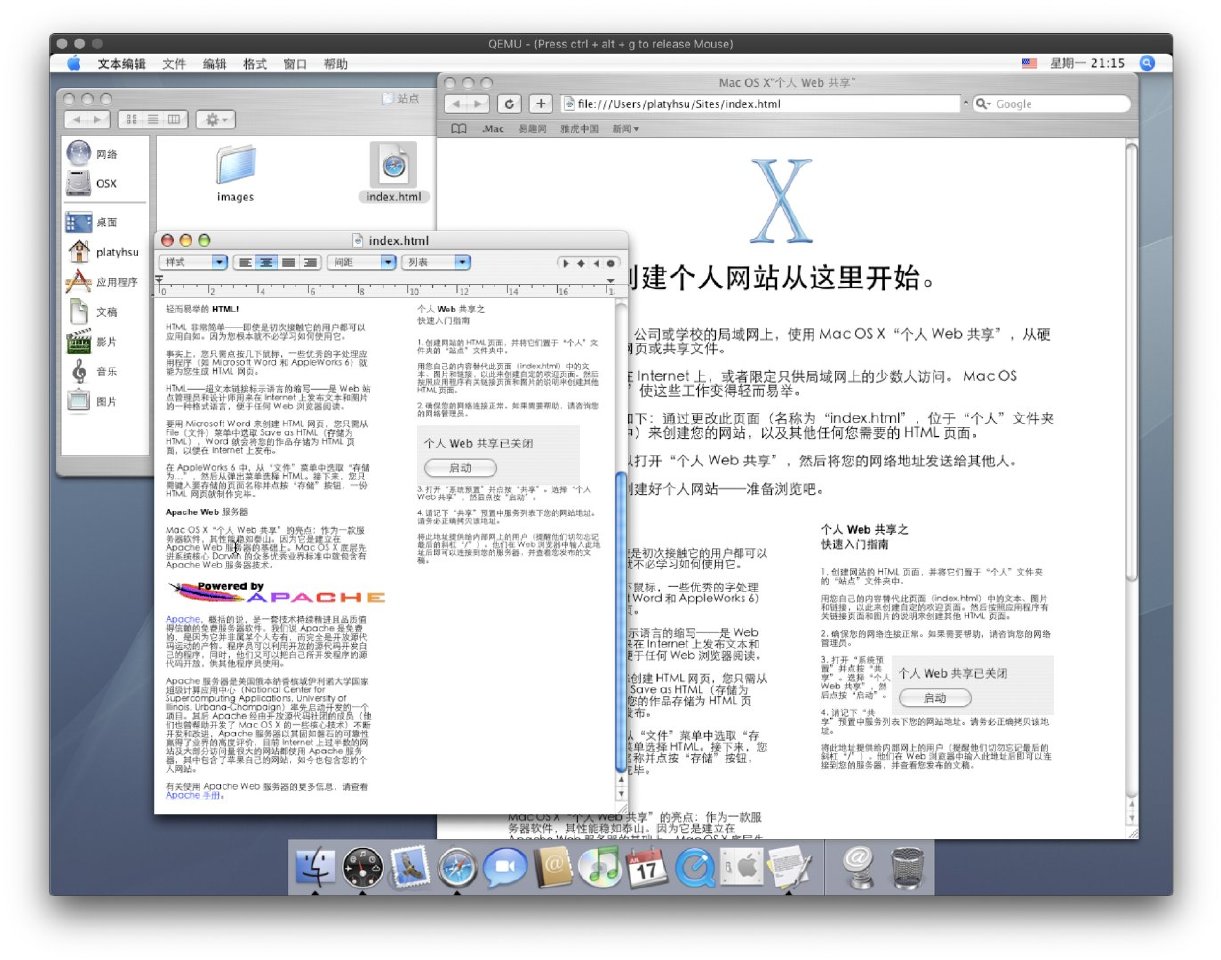Open the bookmarks book icon in Safari's bar
This screenshot has height=960, width=1221.
point(459,129)
